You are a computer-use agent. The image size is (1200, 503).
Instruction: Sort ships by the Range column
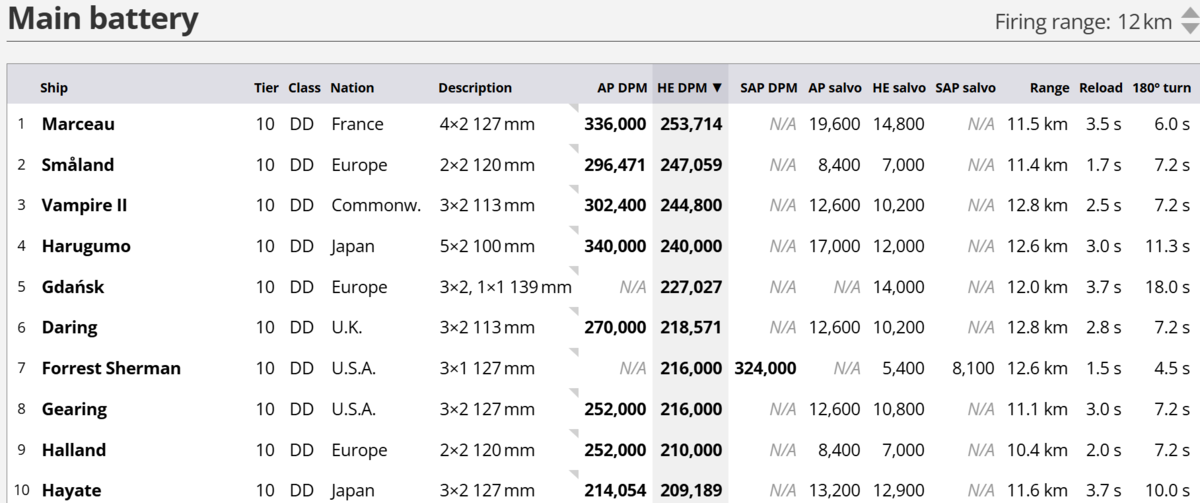click(1050, 88)
